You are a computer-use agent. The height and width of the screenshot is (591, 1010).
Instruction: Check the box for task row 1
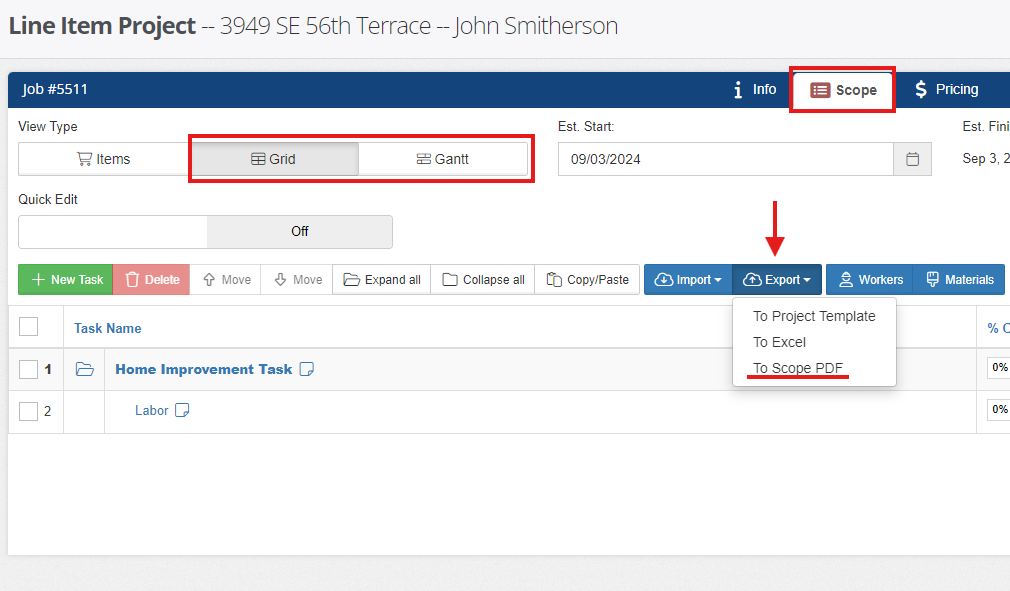pos(29,369)
